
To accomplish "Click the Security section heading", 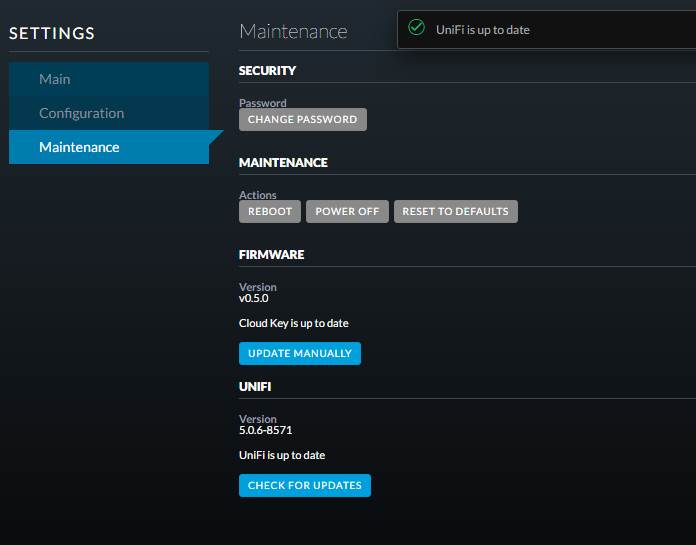I will pos(267,71).
